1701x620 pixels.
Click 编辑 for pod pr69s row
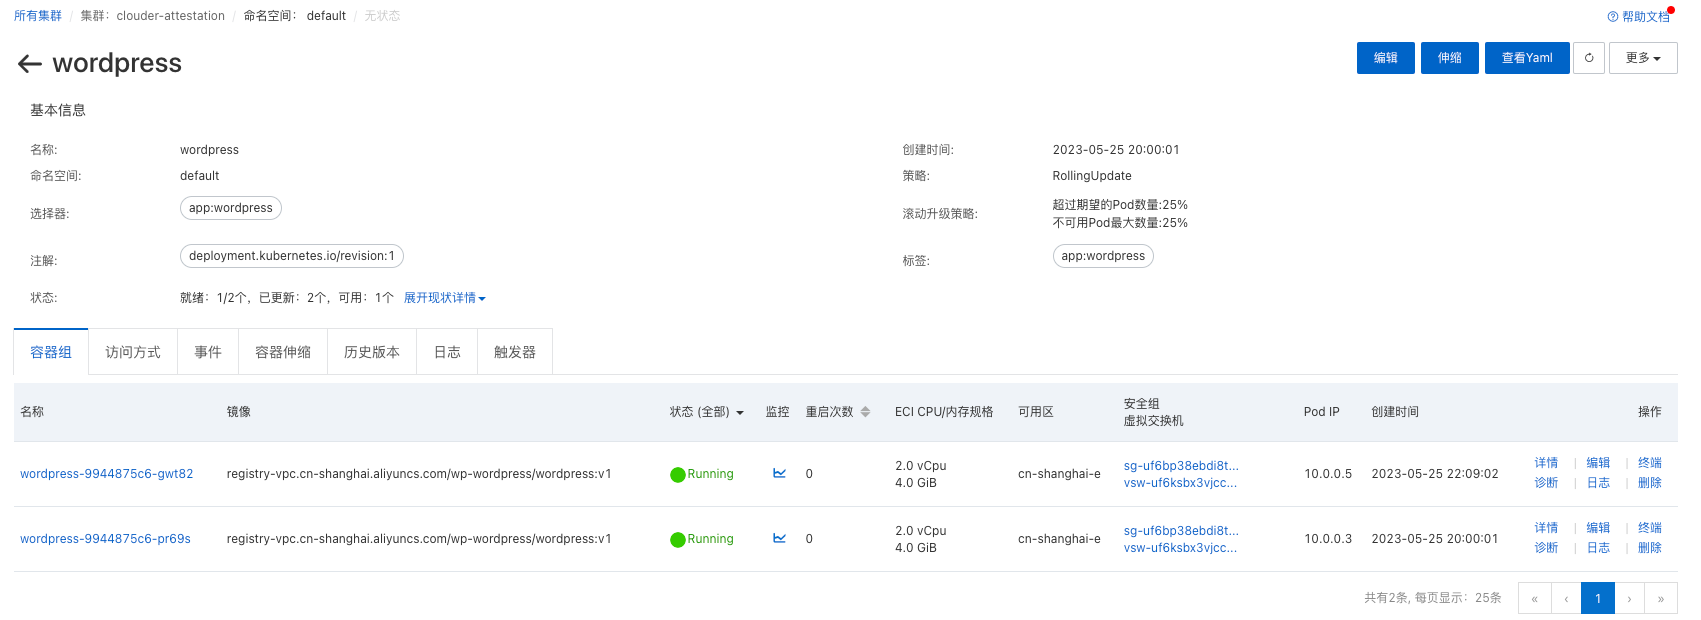(x=1598, y=528)
